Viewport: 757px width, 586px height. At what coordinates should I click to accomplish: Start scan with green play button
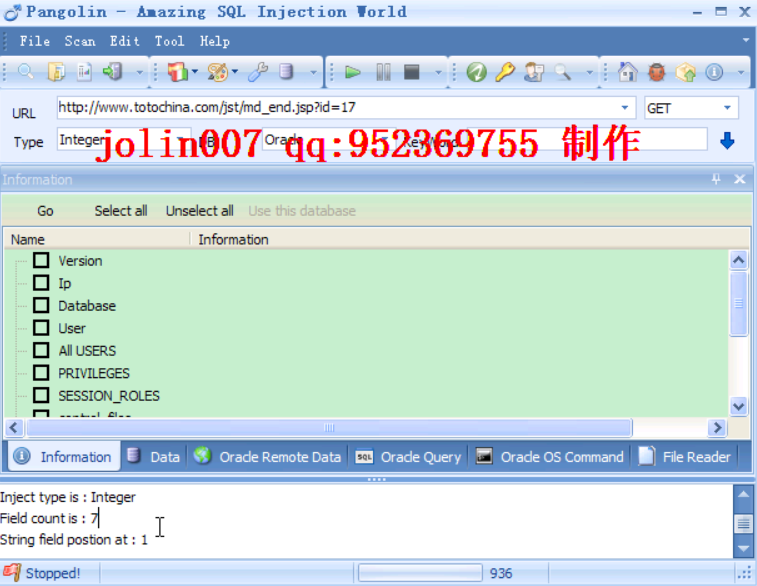click(352, 72)
